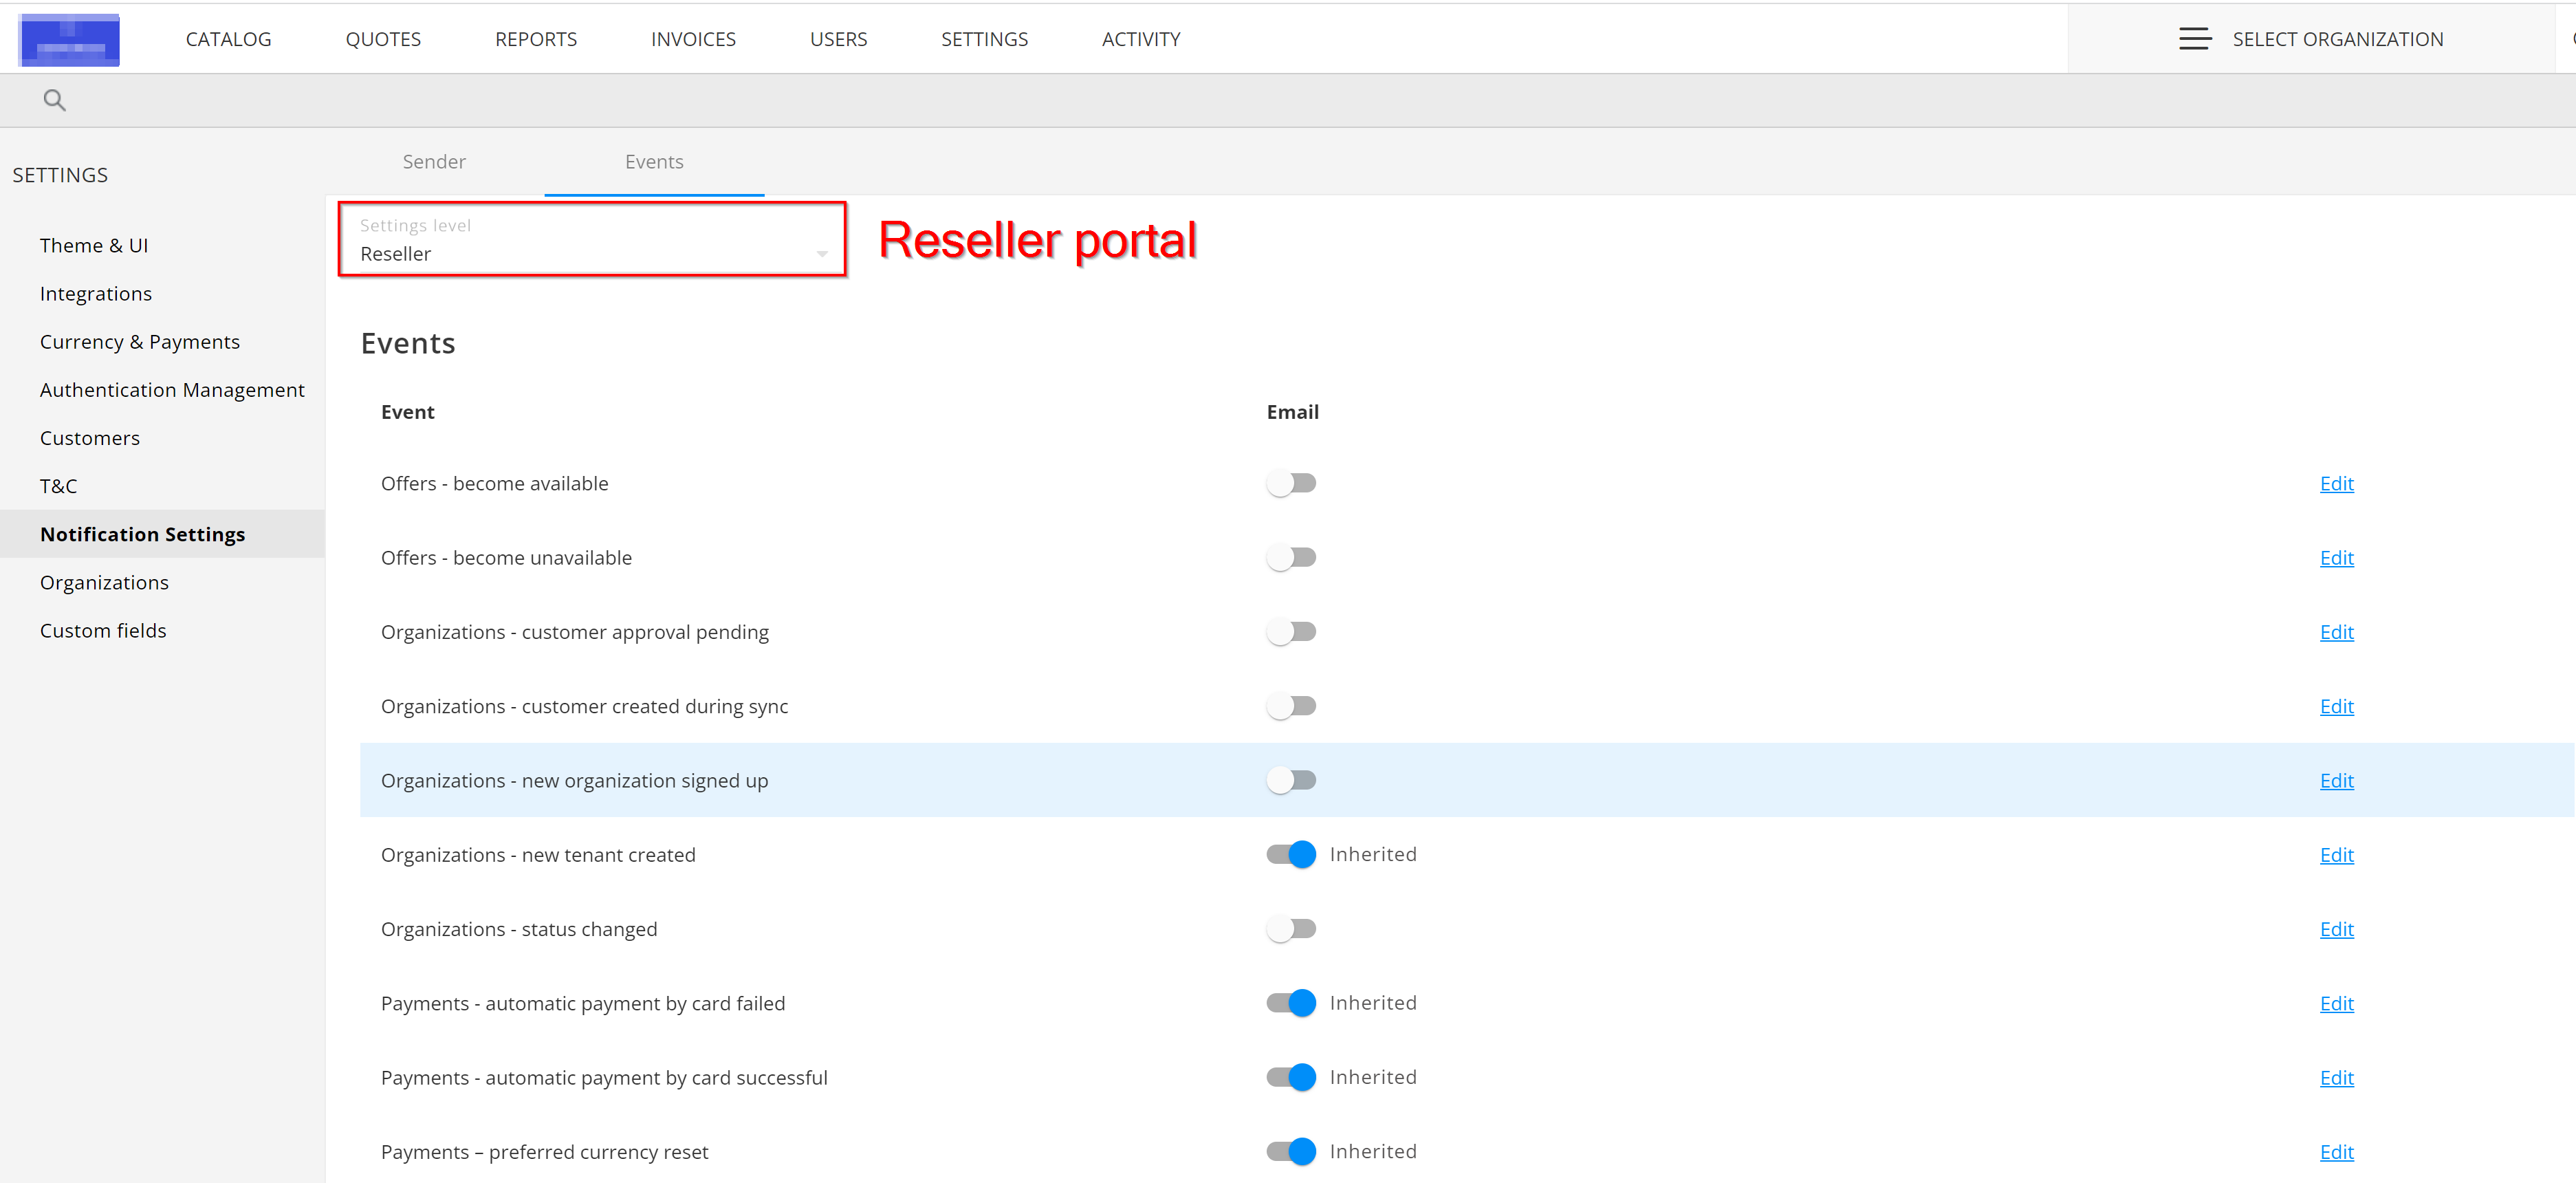
Task: Open Custom fields settings
Action: pyautogui.click(x=103, y=631)
